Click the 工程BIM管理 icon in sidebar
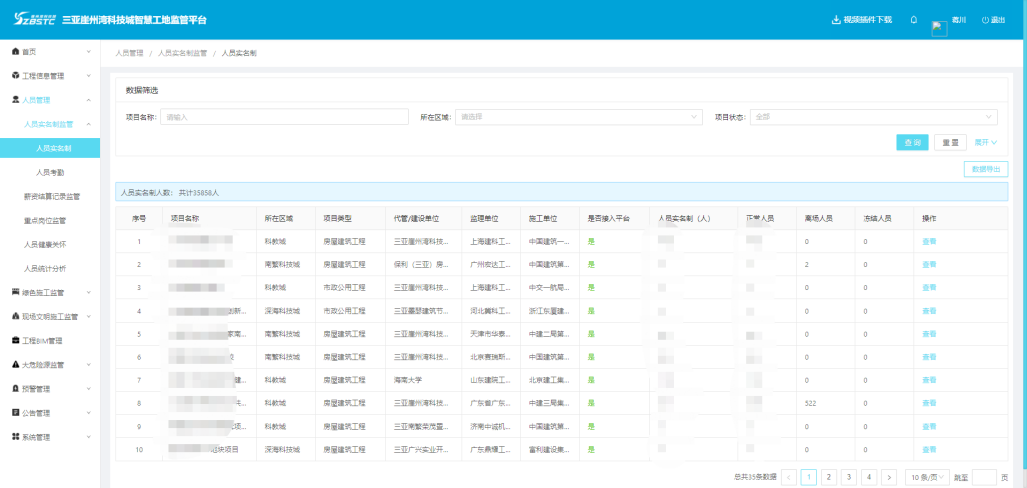This screenshot has width=1027, height=488. (15, 341)
